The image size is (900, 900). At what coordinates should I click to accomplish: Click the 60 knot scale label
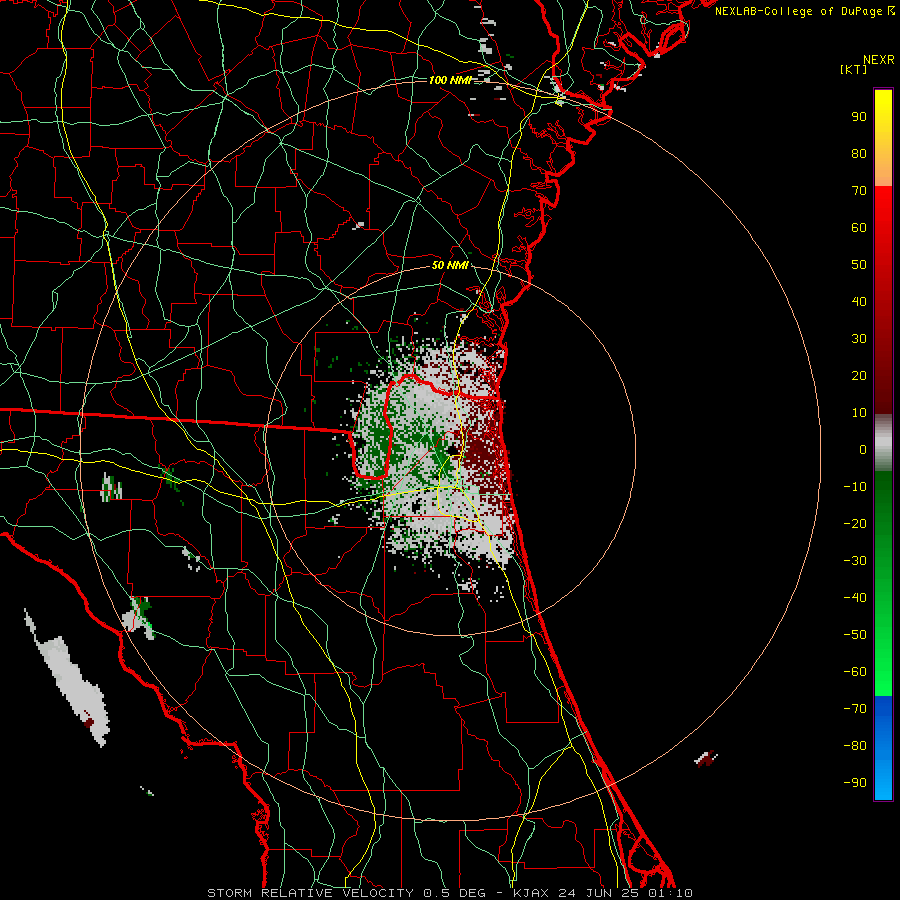tap(859, 228)
